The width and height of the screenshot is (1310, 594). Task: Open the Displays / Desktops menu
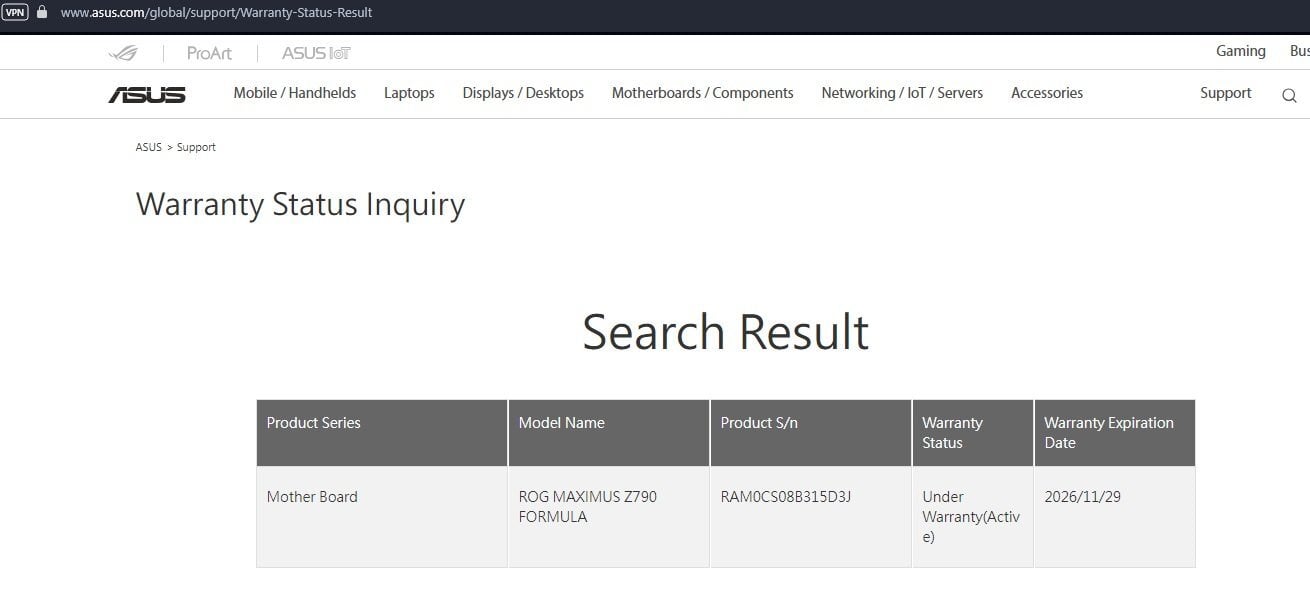tap(523, 93)
